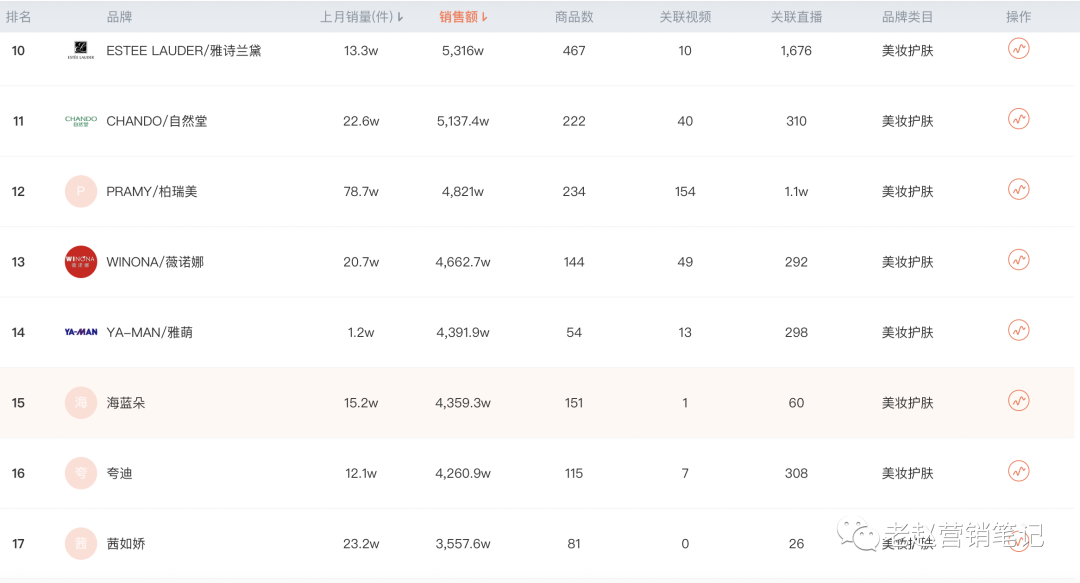Click the 海蓝朵 avatar placeholder
Screen dimensions: 1080x583
(81, 402)
